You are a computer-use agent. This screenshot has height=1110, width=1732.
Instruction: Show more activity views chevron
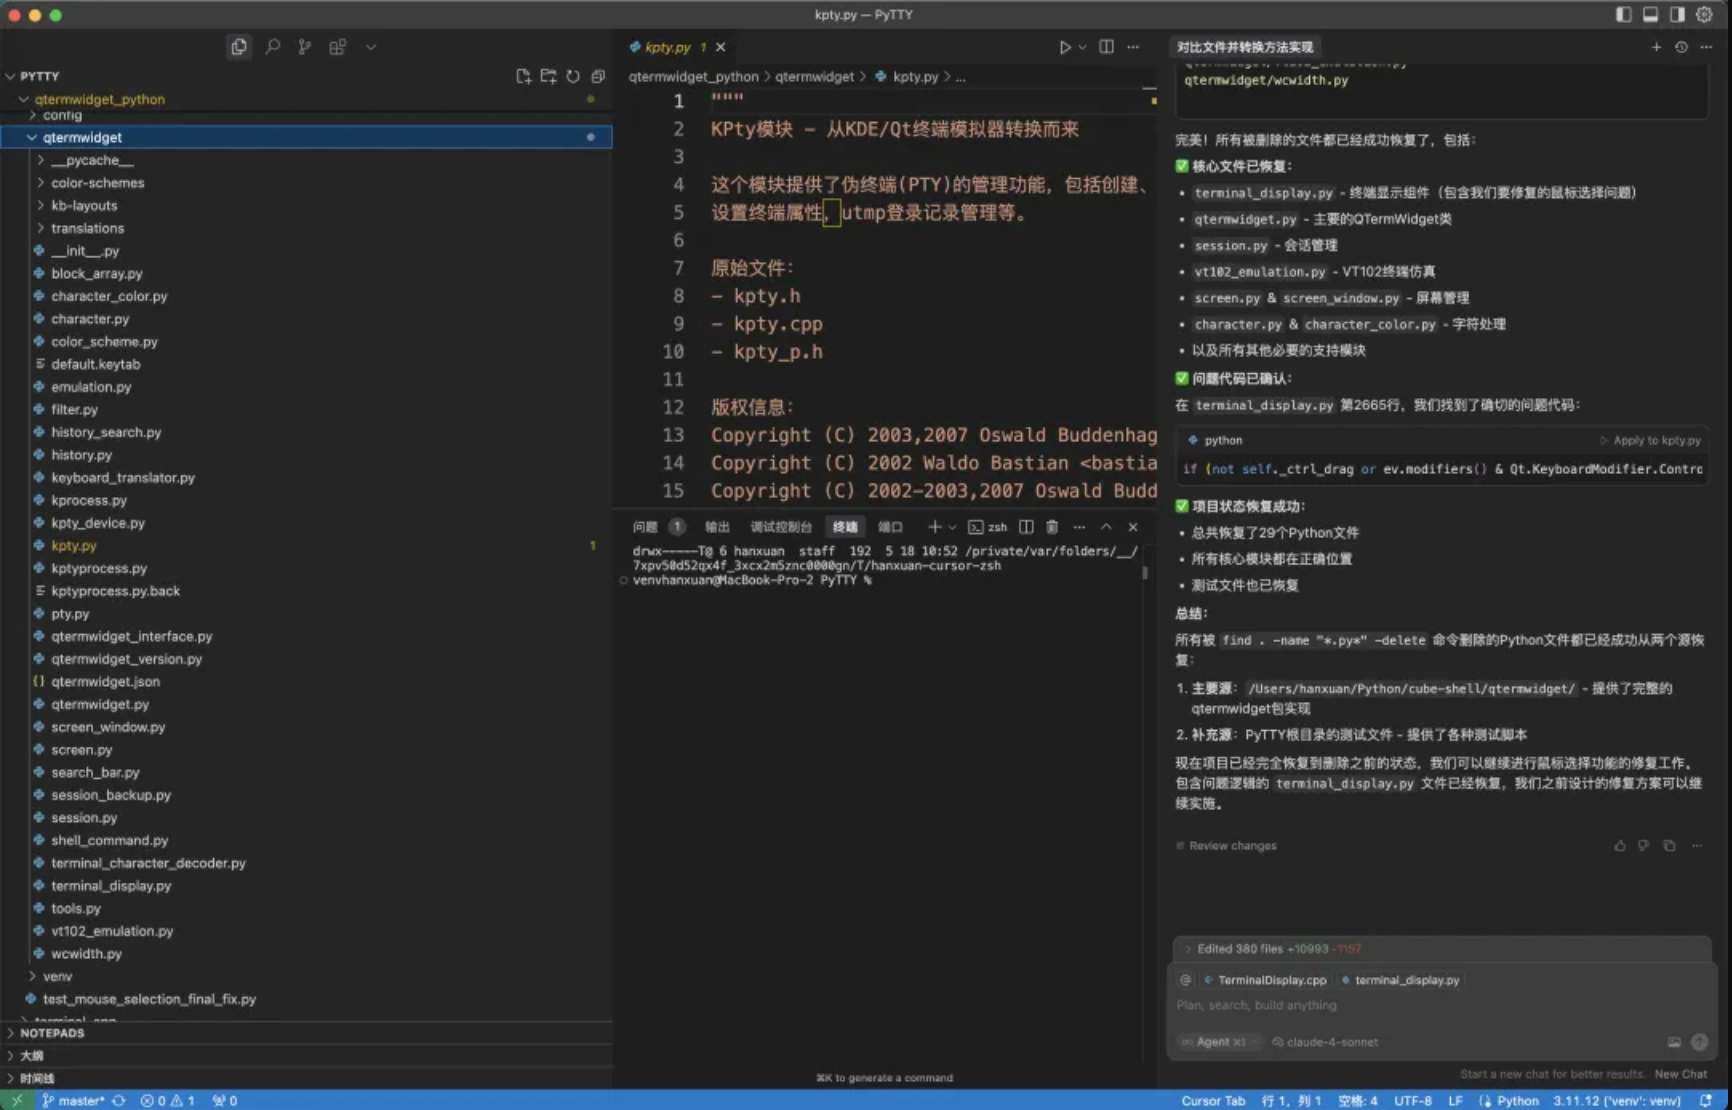[x=371, y=46]
